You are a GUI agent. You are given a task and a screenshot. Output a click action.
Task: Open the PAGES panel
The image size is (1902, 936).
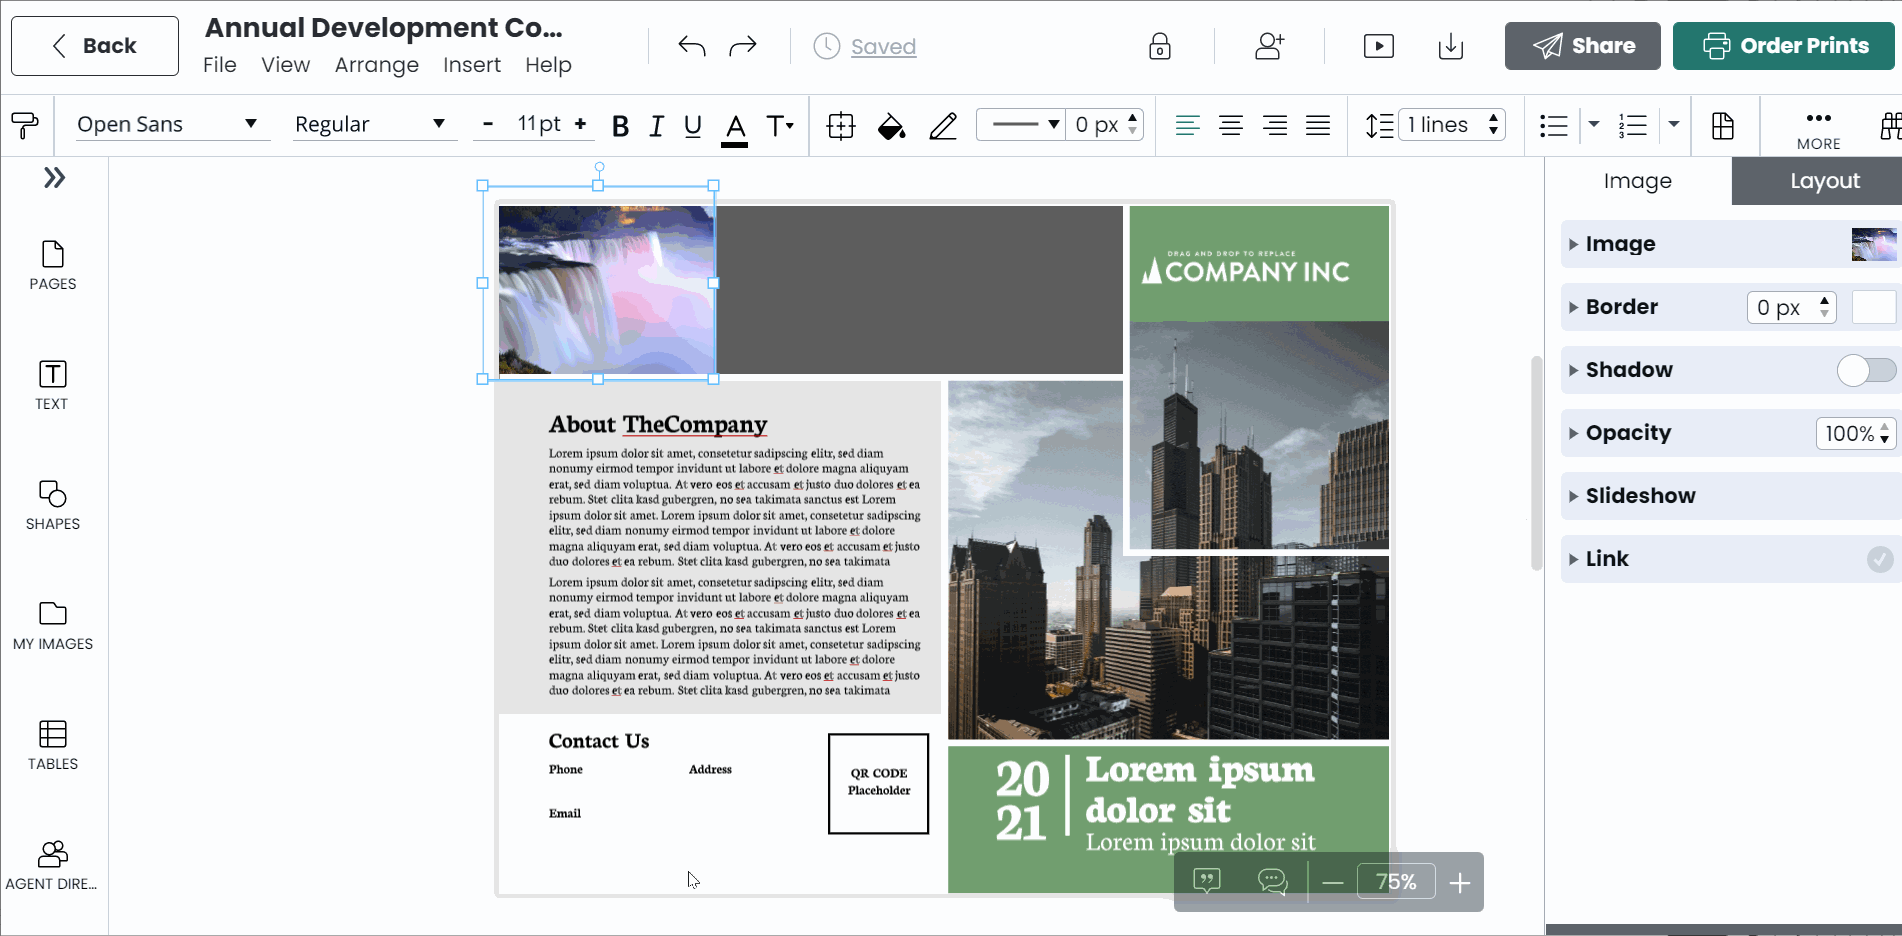click(x=53, y=265)
